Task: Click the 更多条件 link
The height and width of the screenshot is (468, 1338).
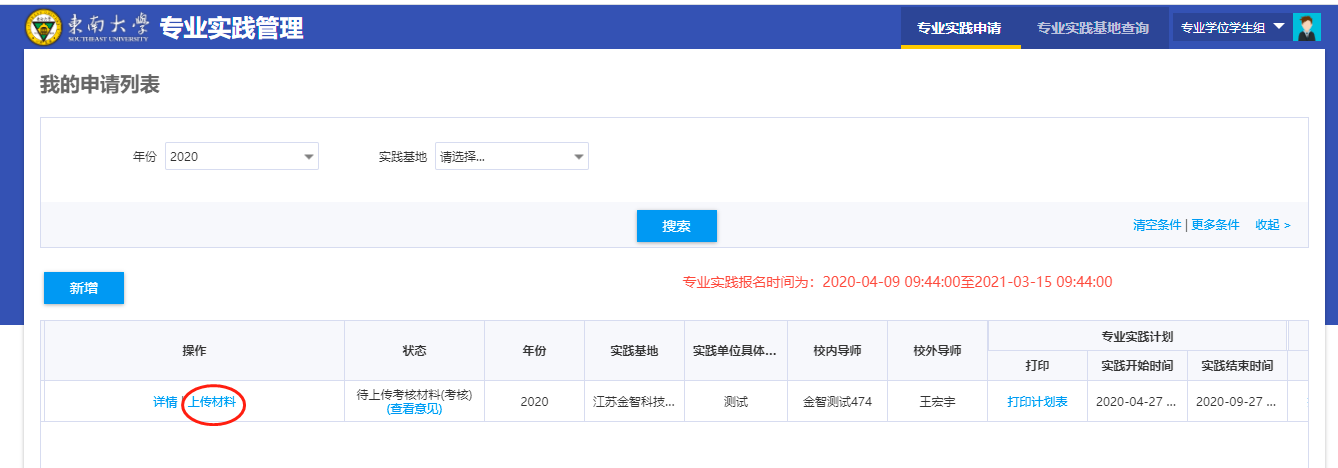Action: click(1215, 225)
